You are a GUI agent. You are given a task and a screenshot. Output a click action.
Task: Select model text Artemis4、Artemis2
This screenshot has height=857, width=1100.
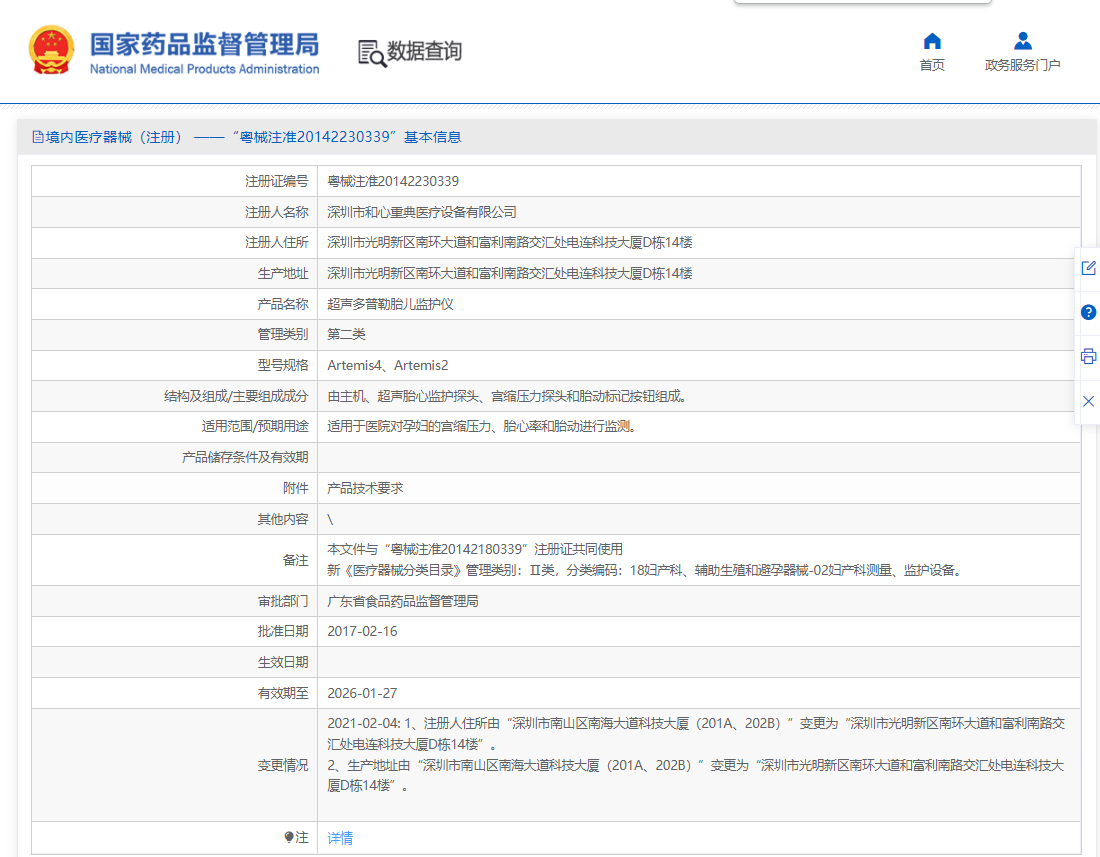(x=387, y=365)
